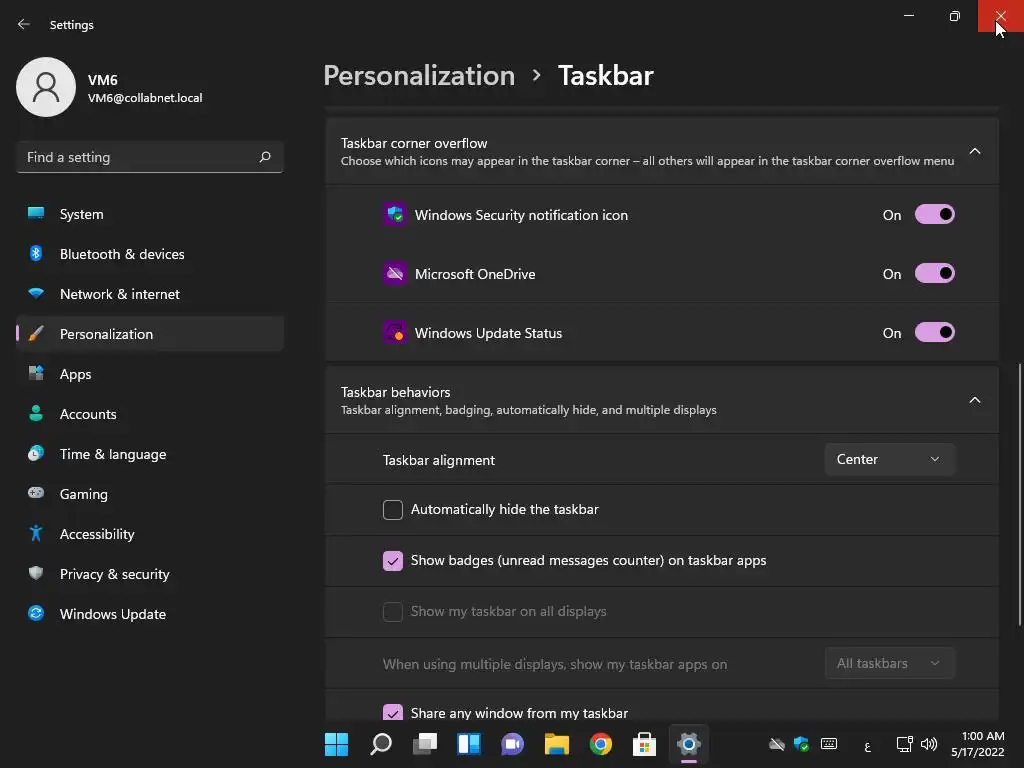Open Microsoft Store taskbar icon
This screenshot has width=1024, height=768.
[x=644, y=744]
